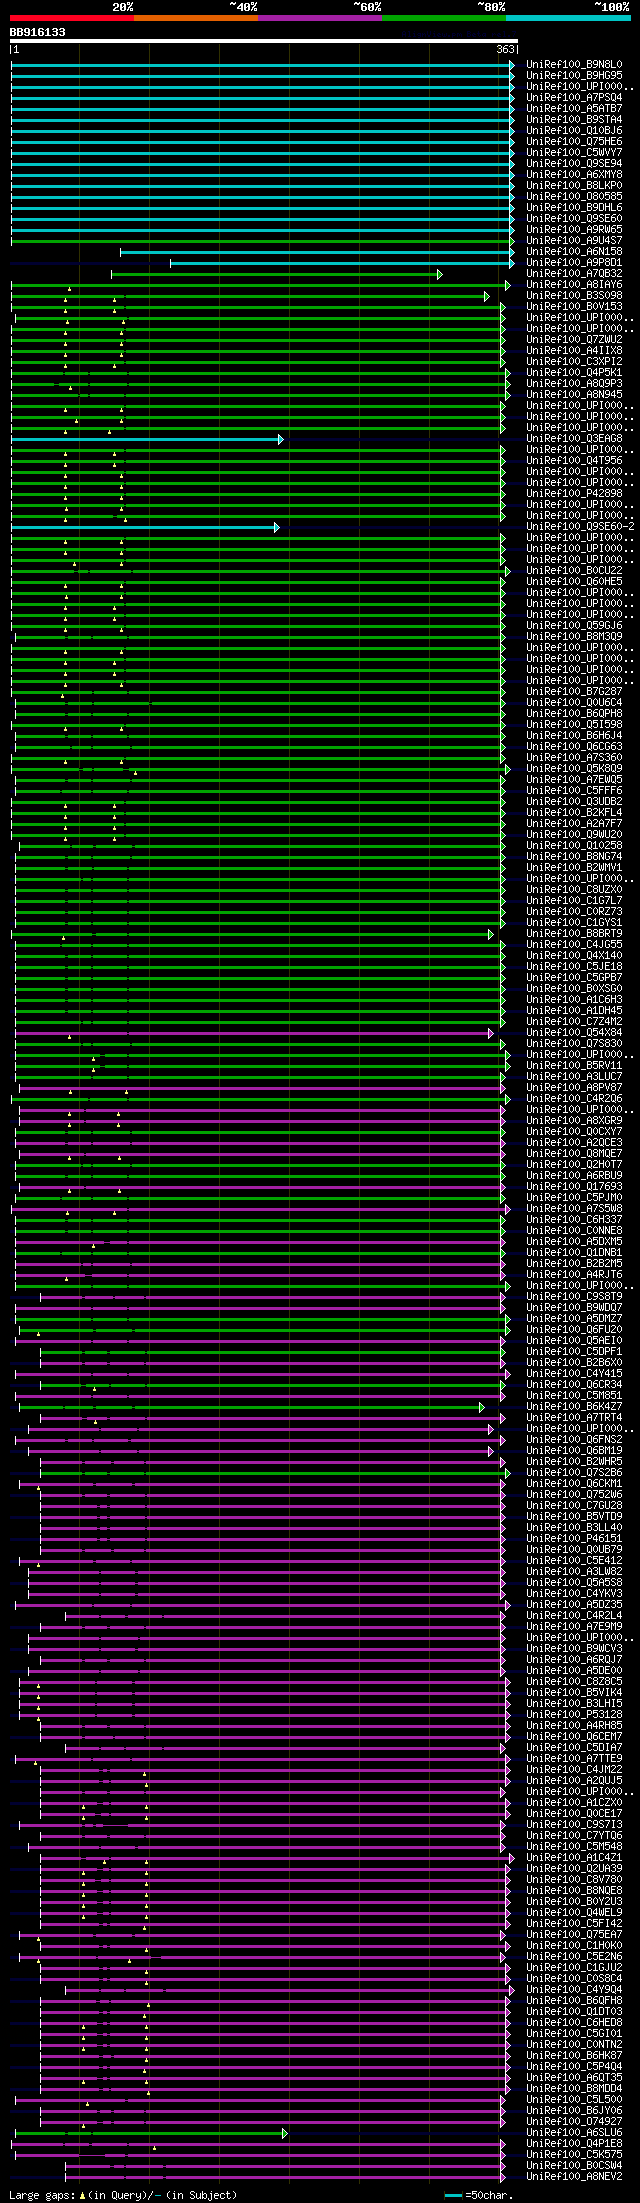Image resolution: width=640 pixels, height=2203 pixels.
Task: Click the UniRef100_A7QB32 hit label
Action: coord(574,274)
